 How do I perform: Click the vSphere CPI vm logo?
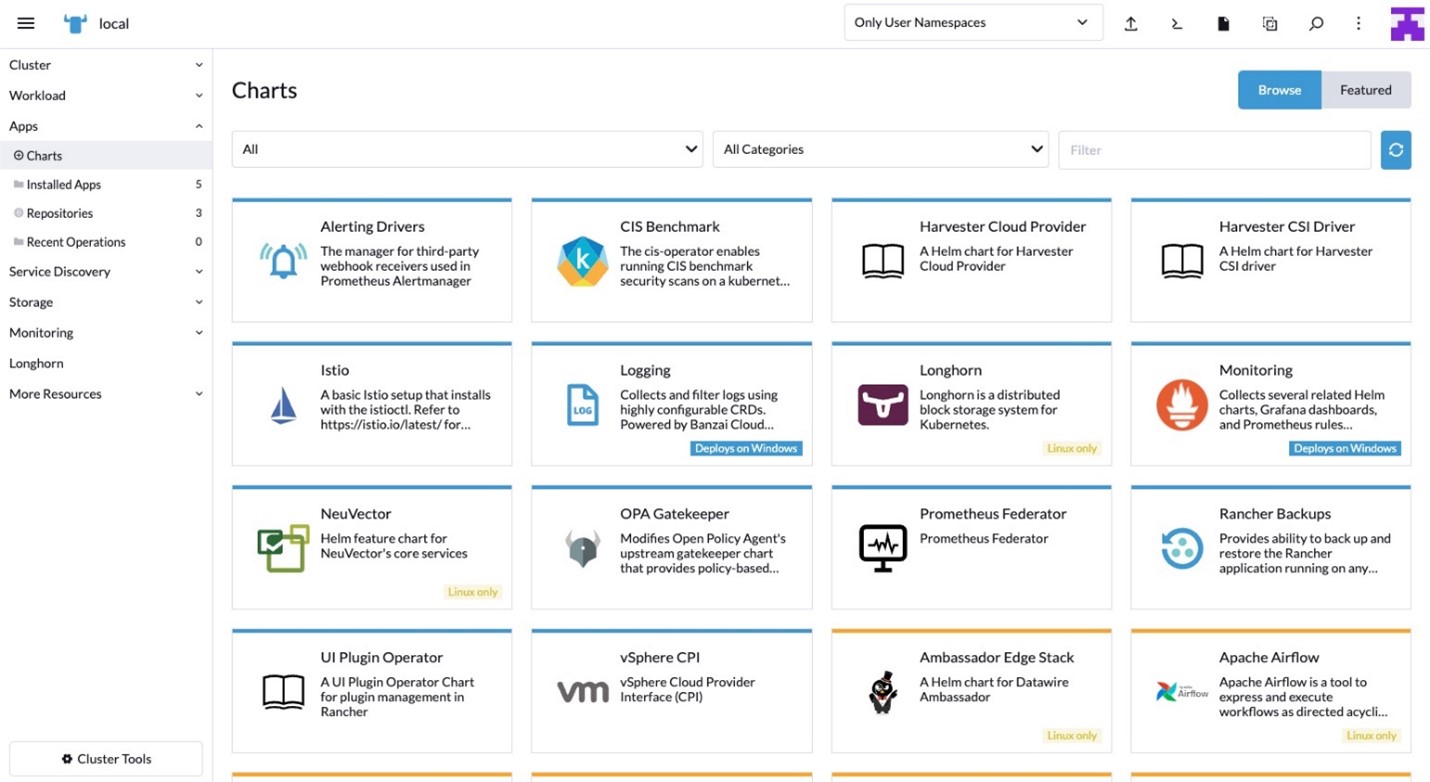[582, 692]
